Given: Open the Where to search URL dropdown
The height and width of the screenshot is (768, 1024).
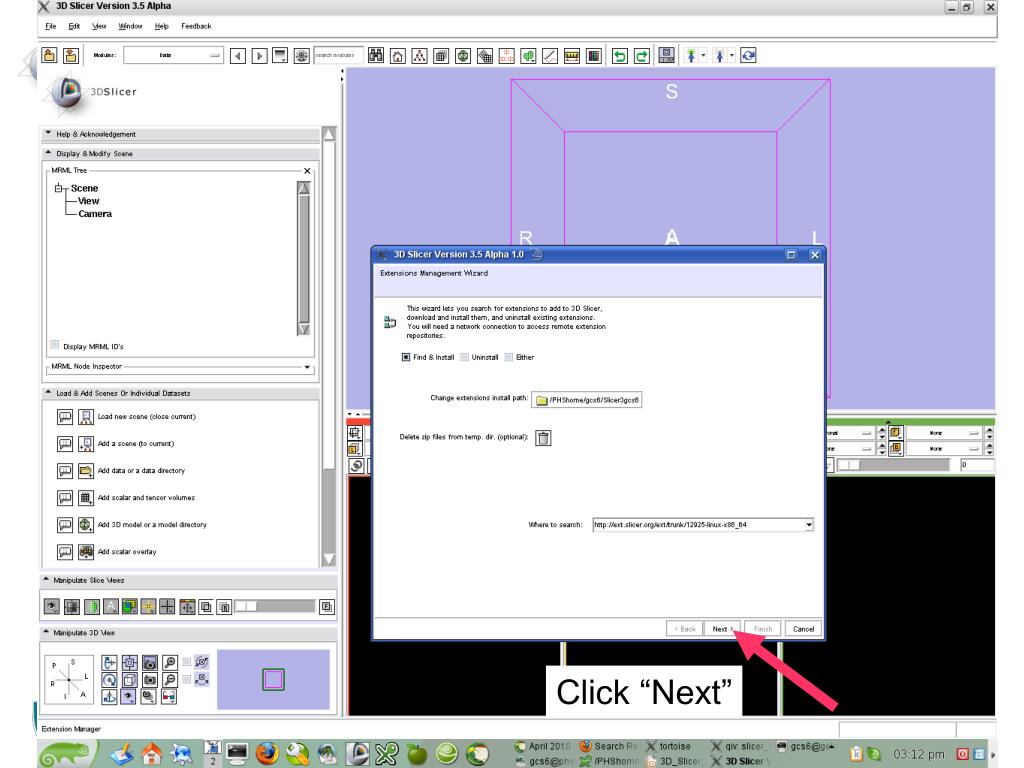Looking at the screenshot, I should tap(808, 524).
